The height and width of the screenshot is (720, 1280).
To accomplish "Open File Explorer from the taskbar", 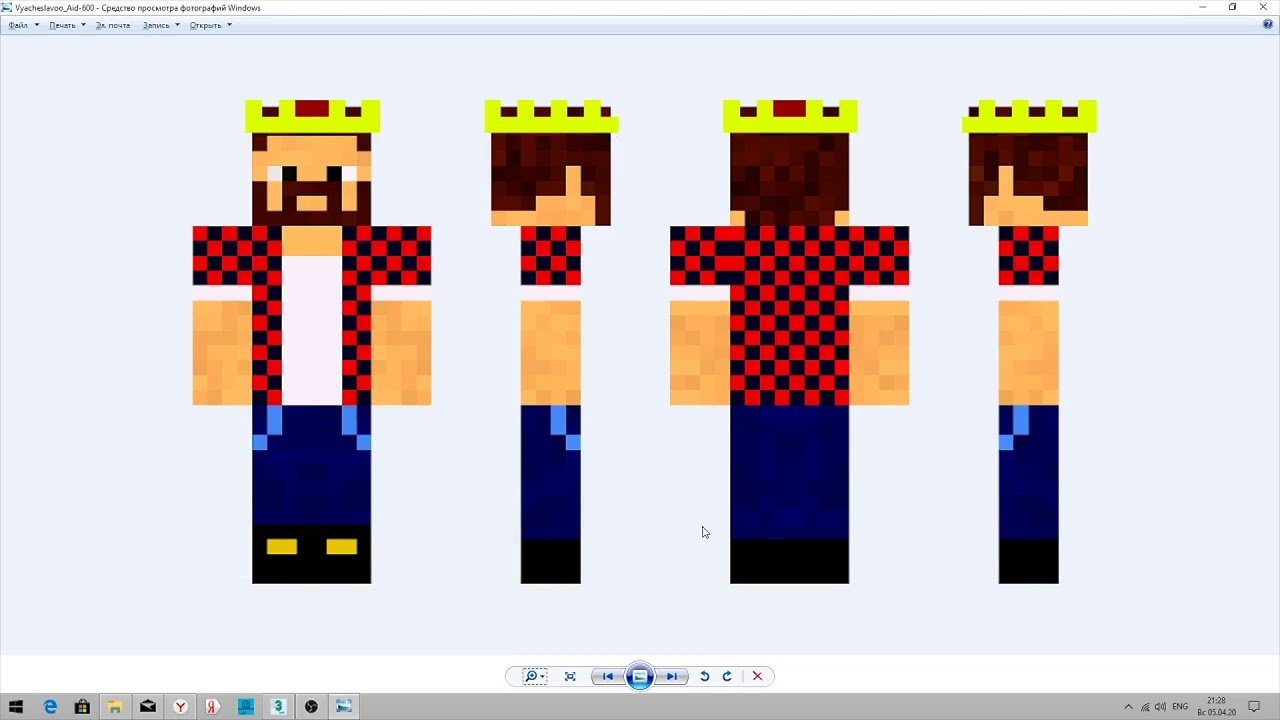I will coord(115,706).
